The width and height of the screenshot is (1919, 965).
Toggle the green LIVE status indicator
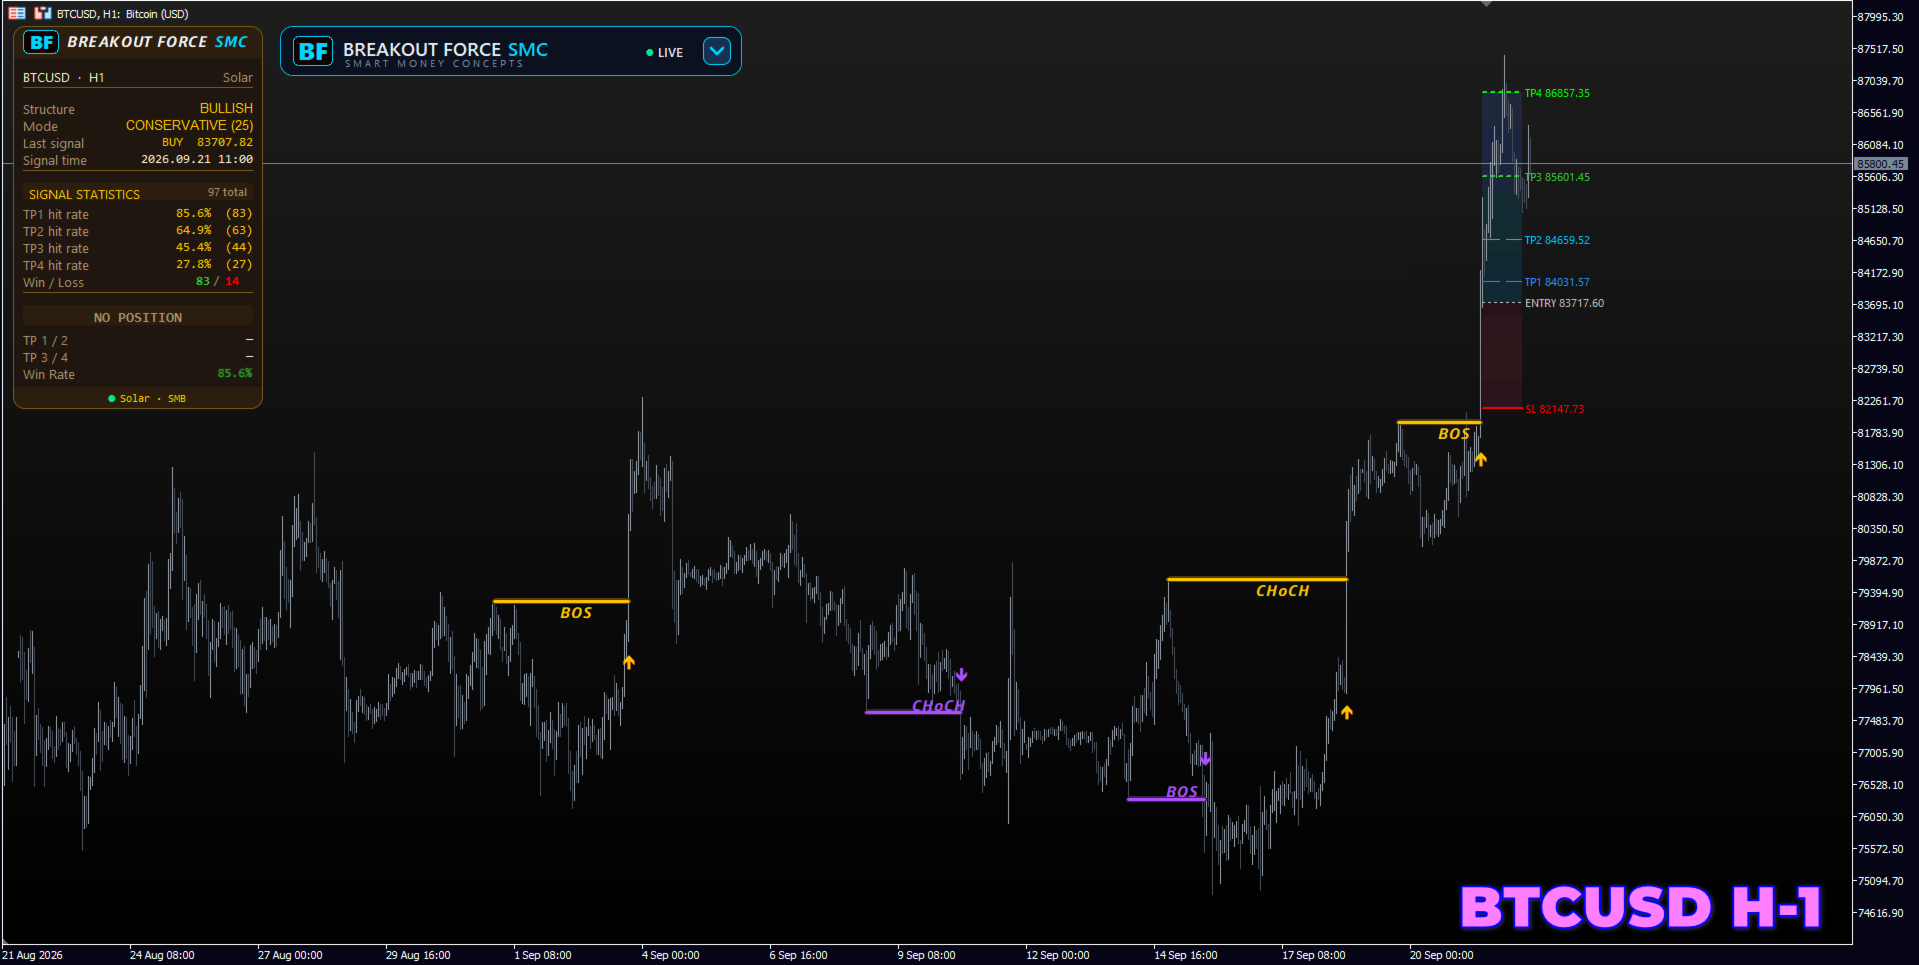665,52
